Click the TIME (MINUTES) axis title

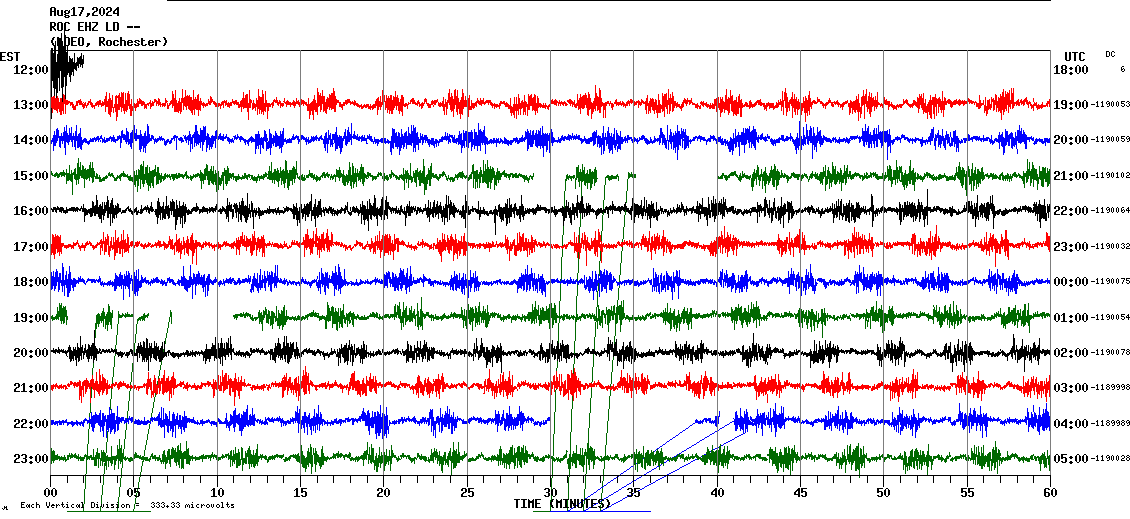pyautogui.click(x=562, y=504)
